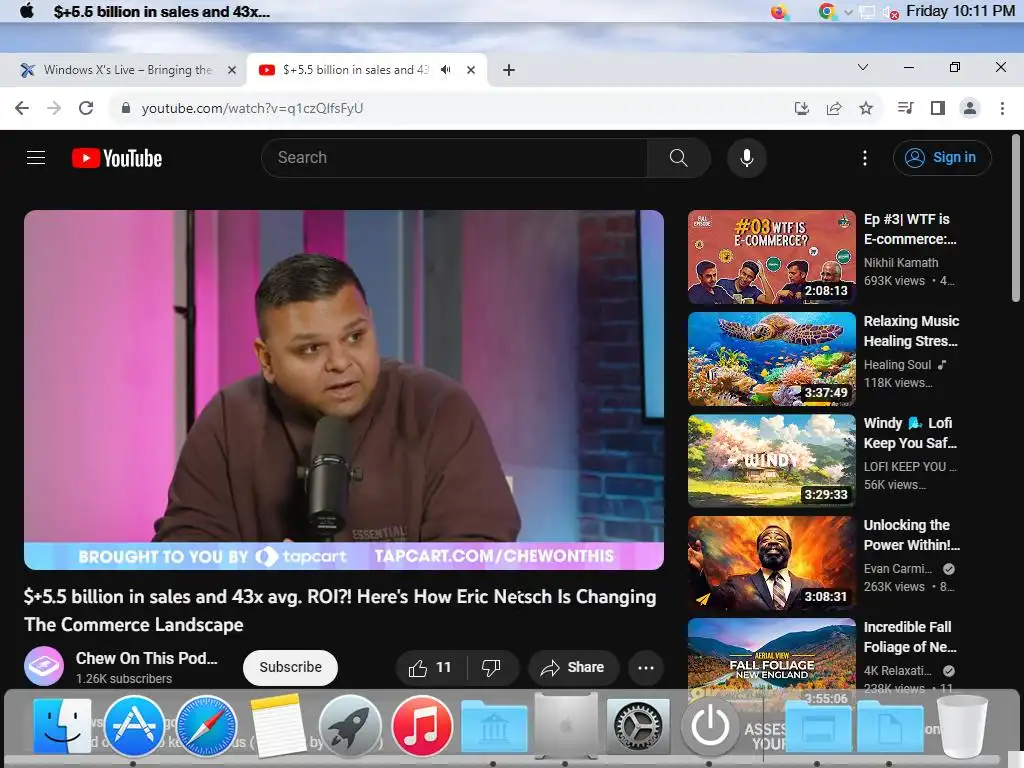Open 'Ep #3| WTF is E-commerce' title
The width and height of the screenshot is (1024, 768).
point(910,229)
